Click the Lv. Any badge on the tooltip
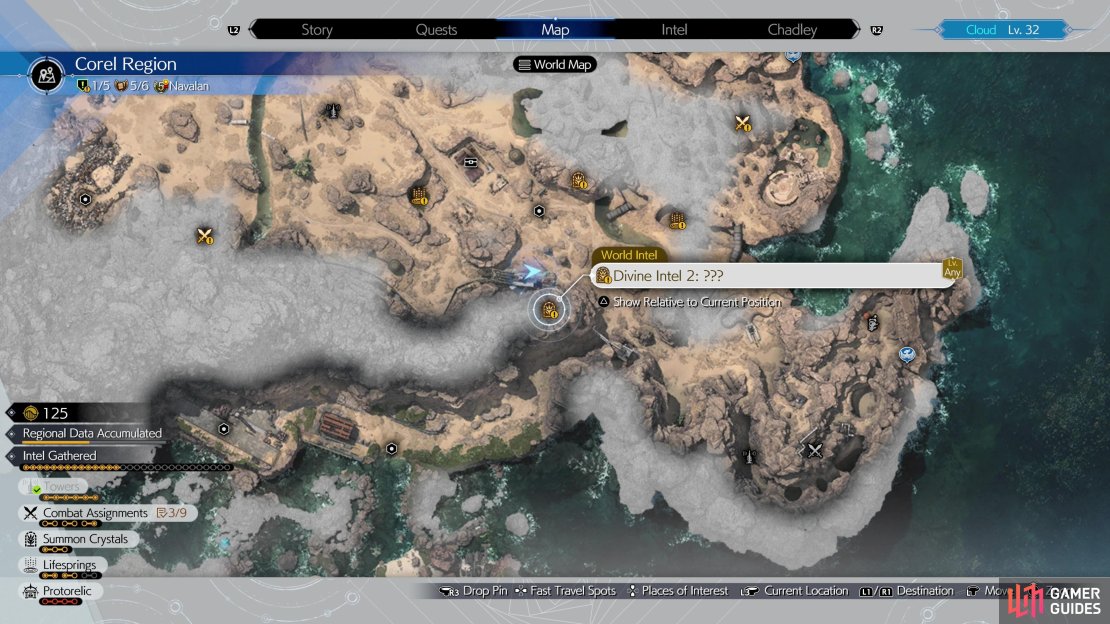Image resolution: width=1110 pixels, height=624 pixels. click(x=952, y=268)
